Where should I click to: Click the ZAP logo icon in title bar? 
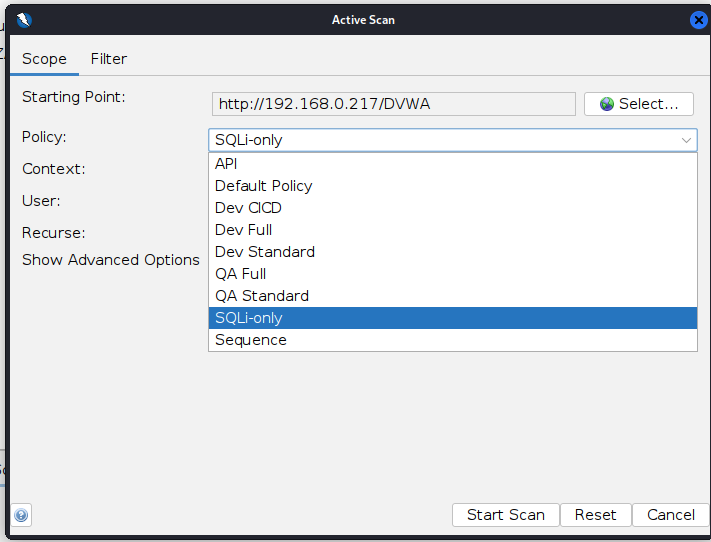point(24,20)
